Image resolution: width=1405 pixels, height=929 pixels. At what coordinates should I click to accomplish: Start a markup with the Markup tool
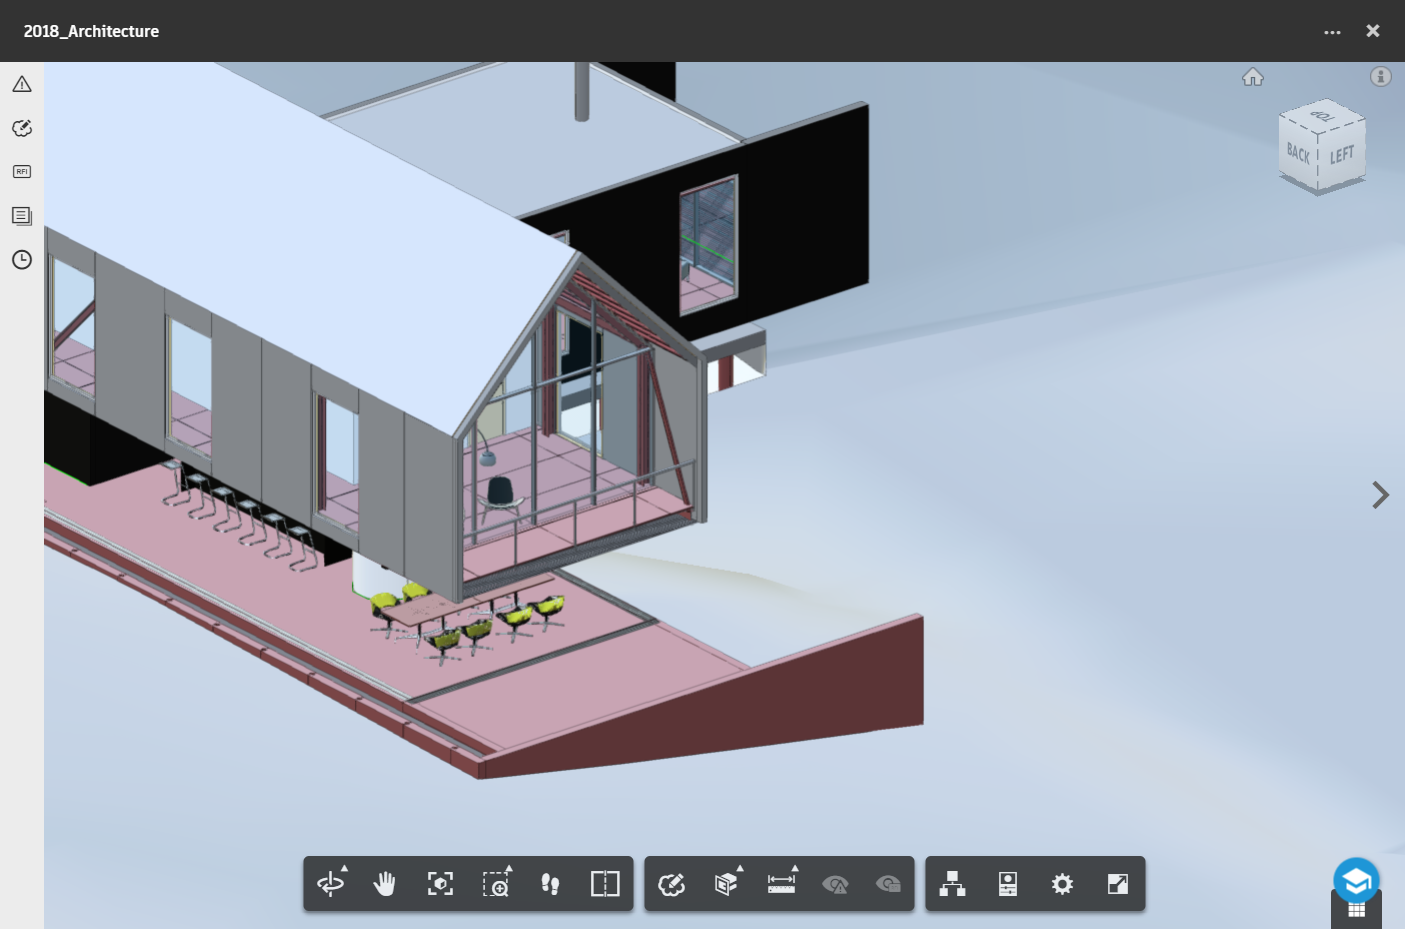coord(673,884)
